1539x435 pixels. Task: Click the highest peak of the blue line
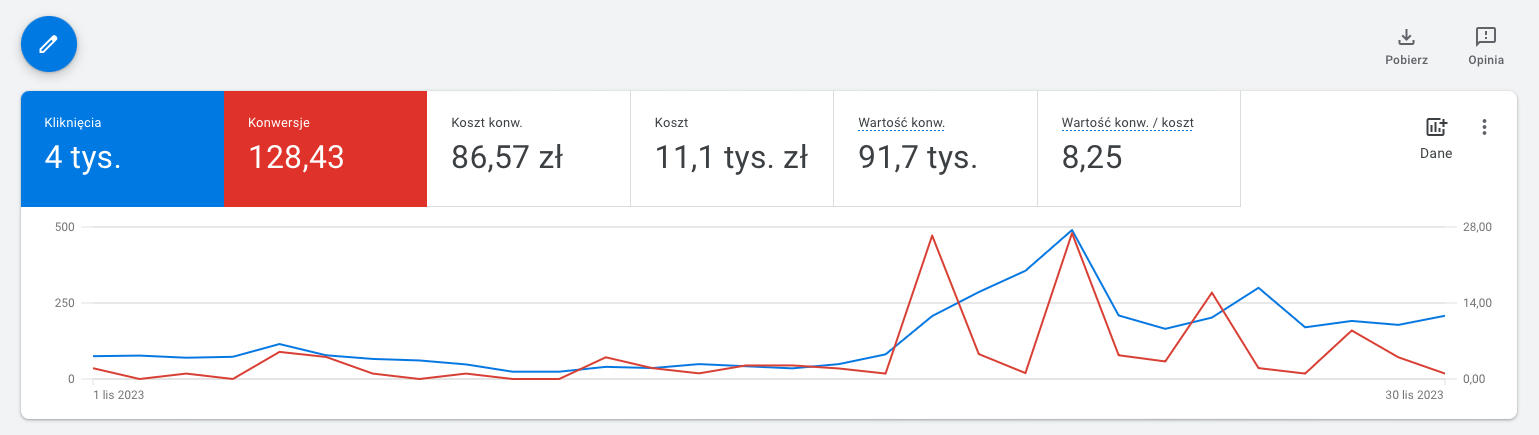coord(1072,230)
